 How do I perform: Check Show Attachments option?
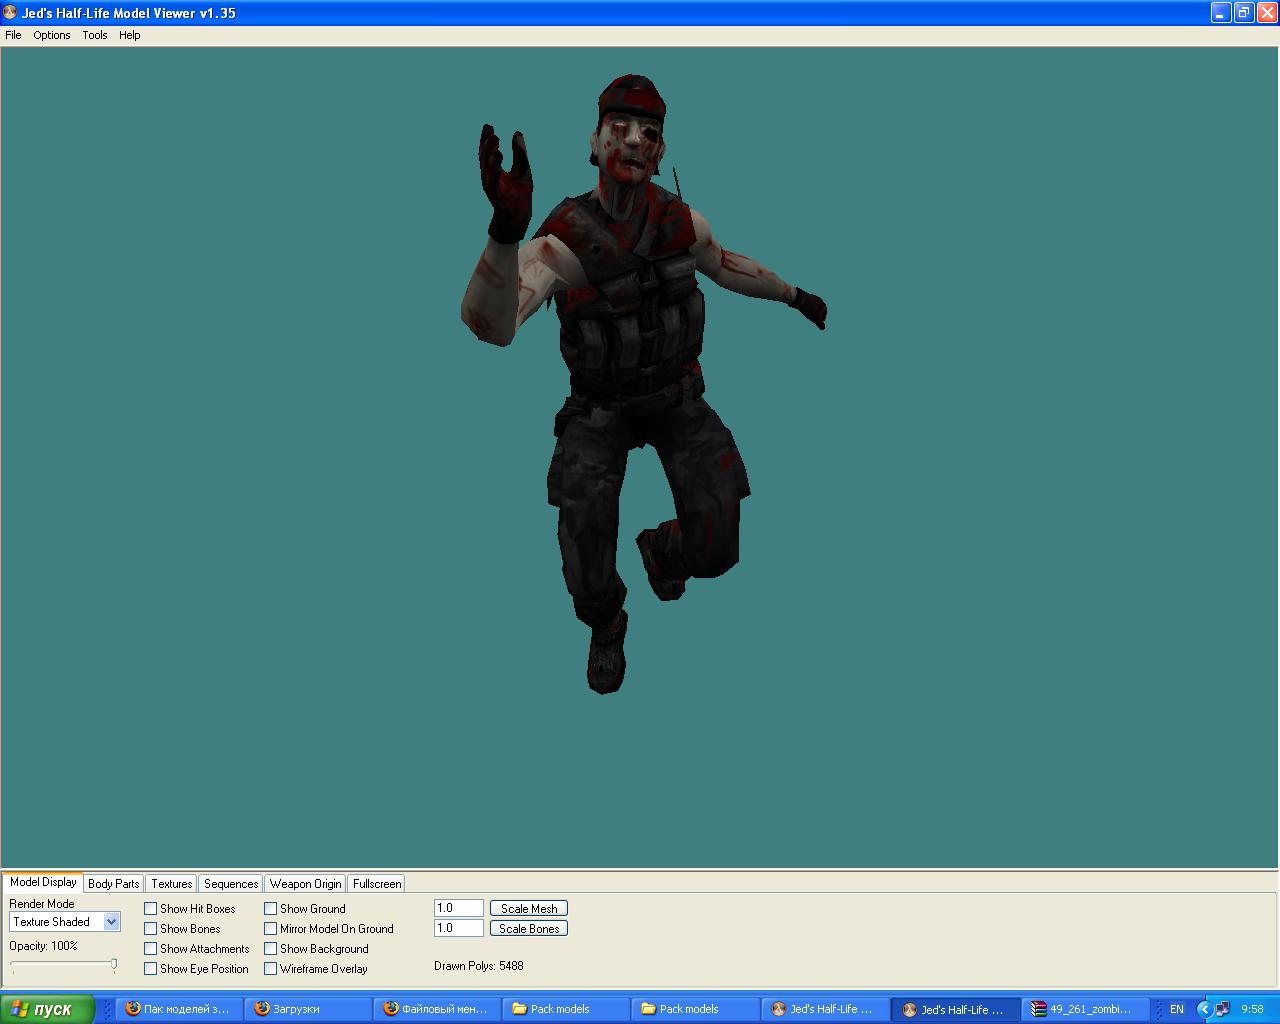point(151,949)
